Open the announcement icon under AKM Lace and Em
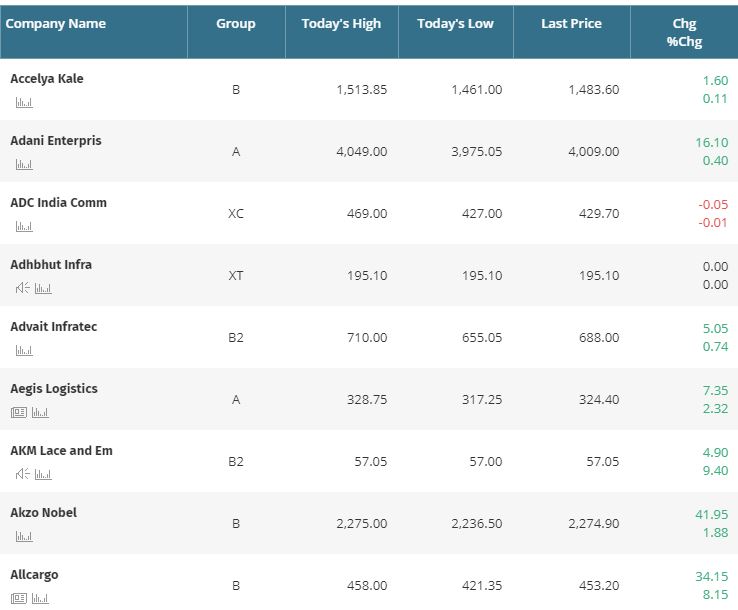This screenshot has width=738, height=610. click(22, 474)
